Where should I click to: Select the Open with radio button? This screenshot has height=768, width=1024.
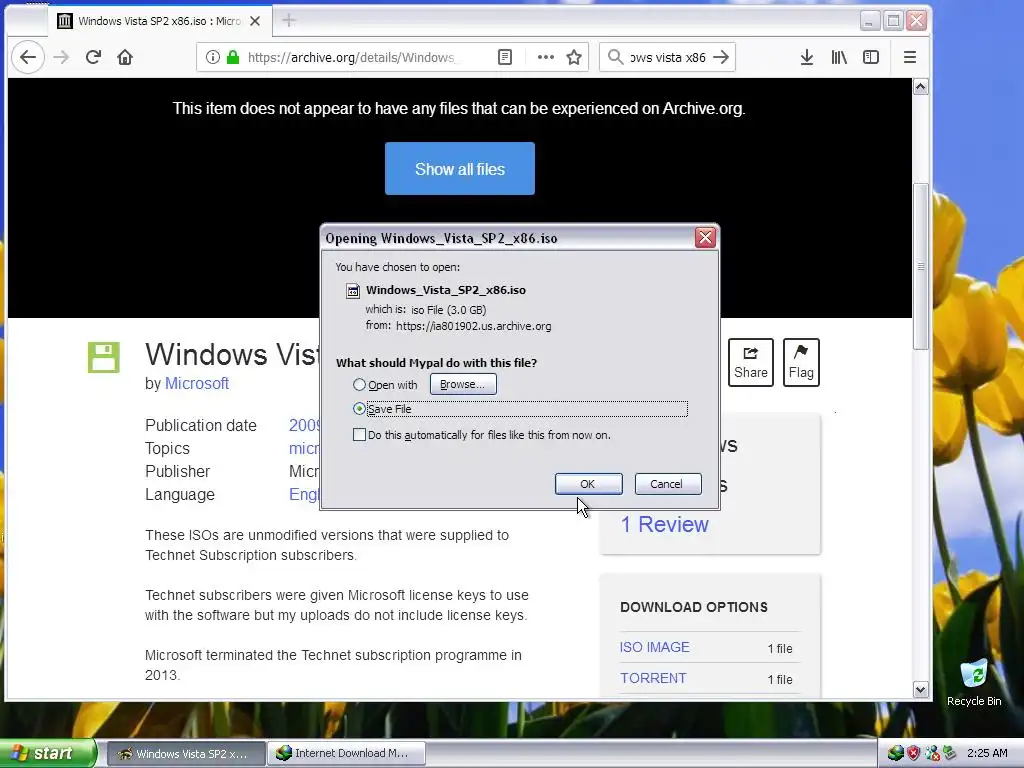tap(359, 385)
